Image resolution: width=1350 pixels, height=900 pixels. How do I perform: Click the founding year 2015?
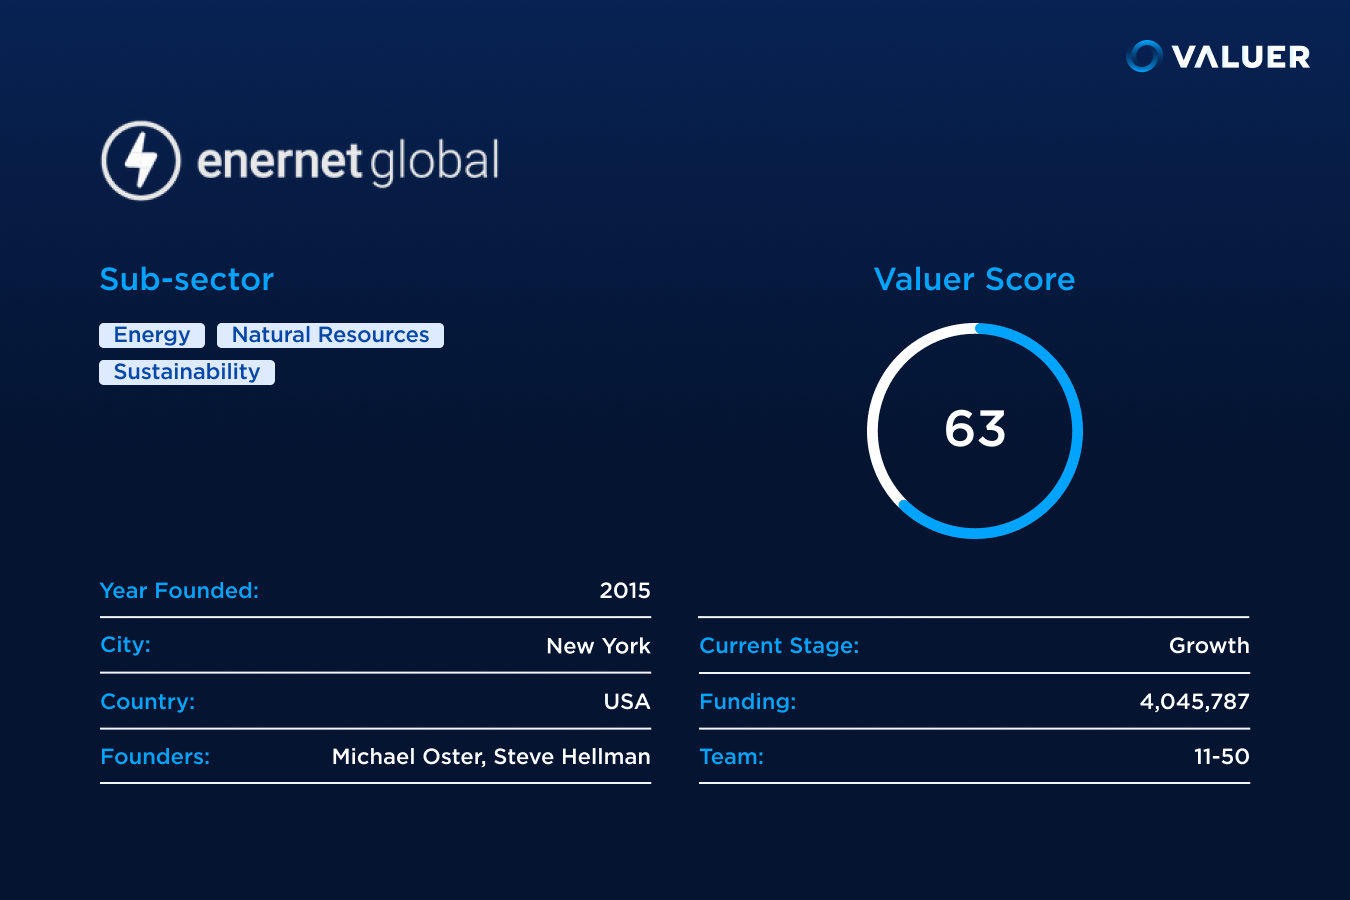point(625,591)
